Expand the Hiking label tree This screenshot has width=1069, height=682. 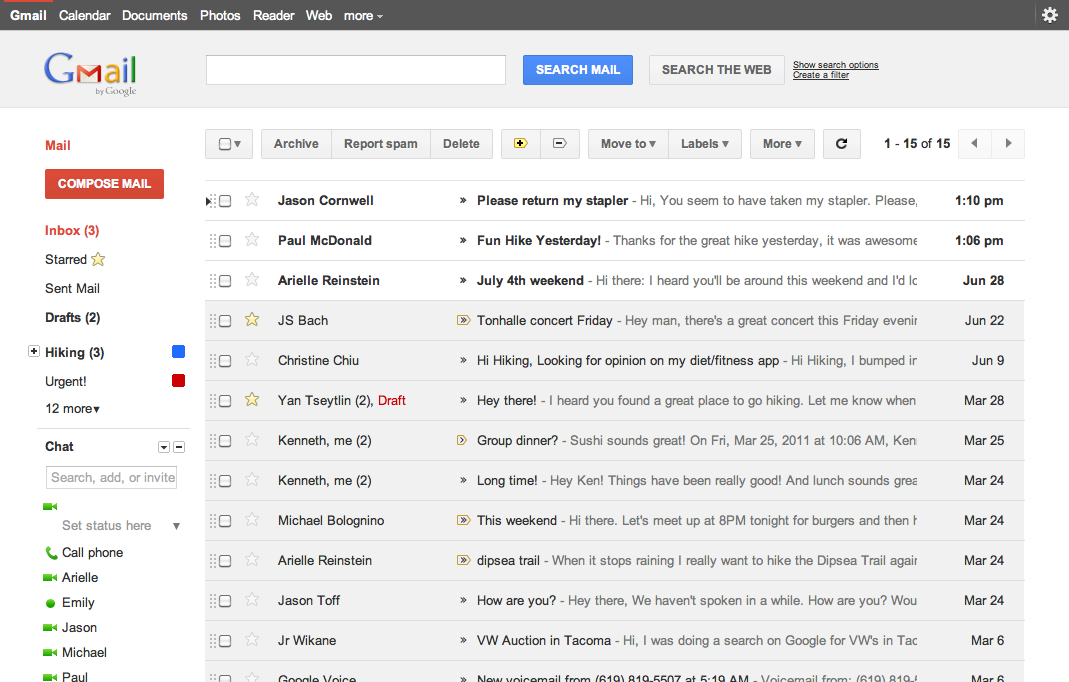click(34, 352)
